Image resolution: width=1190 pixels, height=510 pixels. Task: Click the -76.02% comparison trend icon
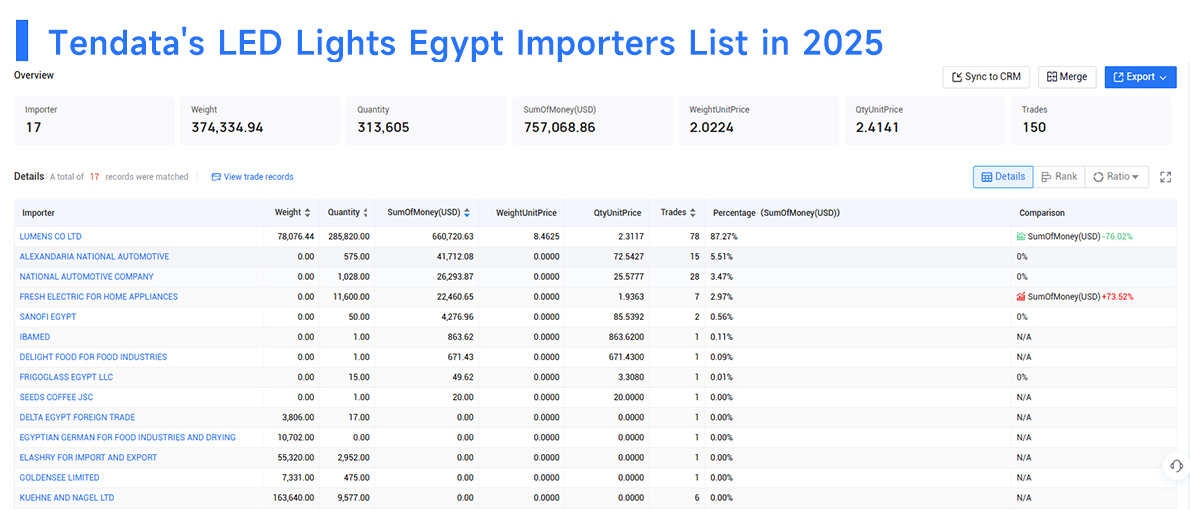1021,237
